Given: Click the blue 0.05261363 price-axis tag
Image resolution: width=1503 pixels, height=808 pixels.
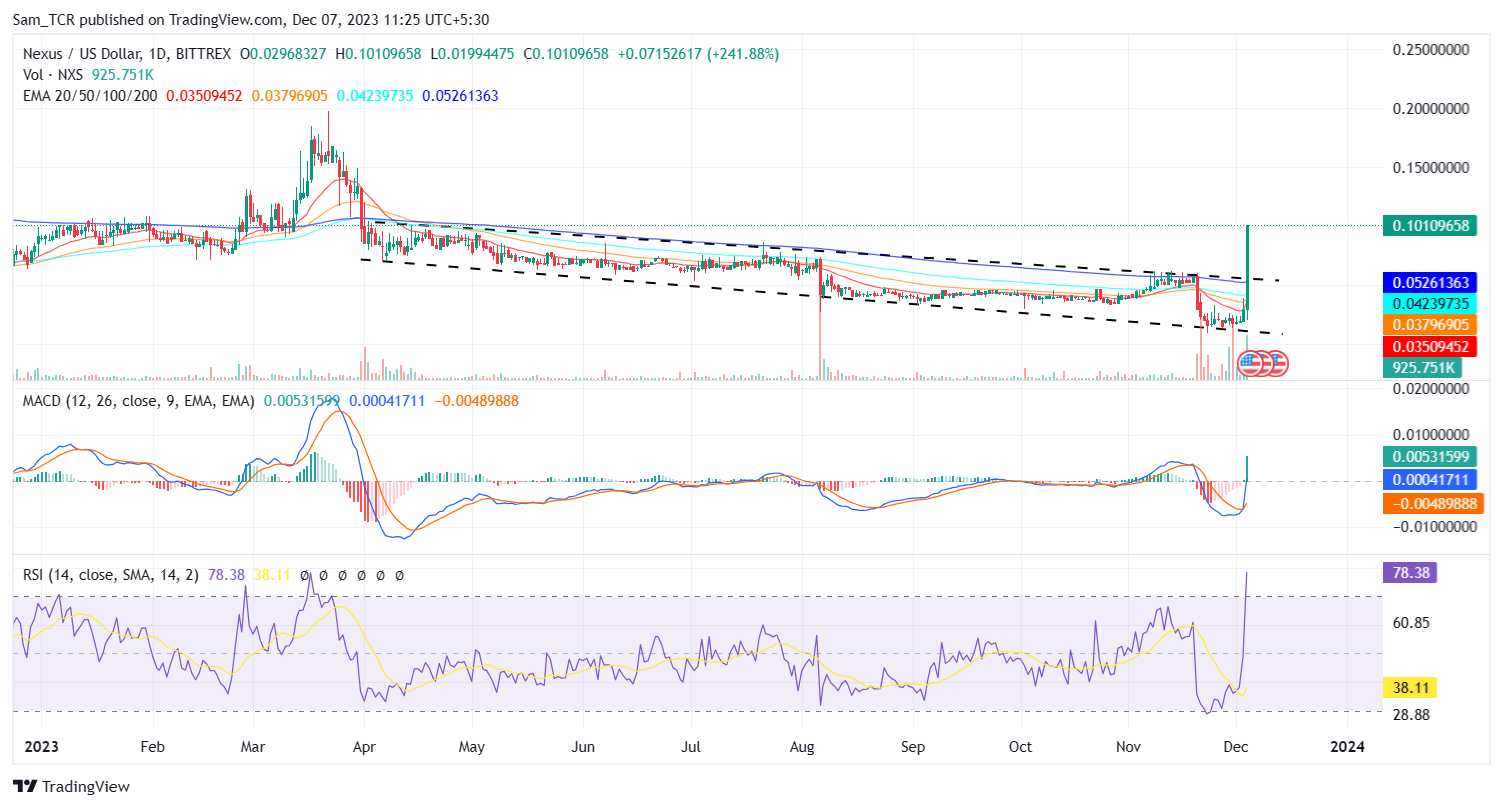Looking at the screenshot, I should [x=1431, y=283].
